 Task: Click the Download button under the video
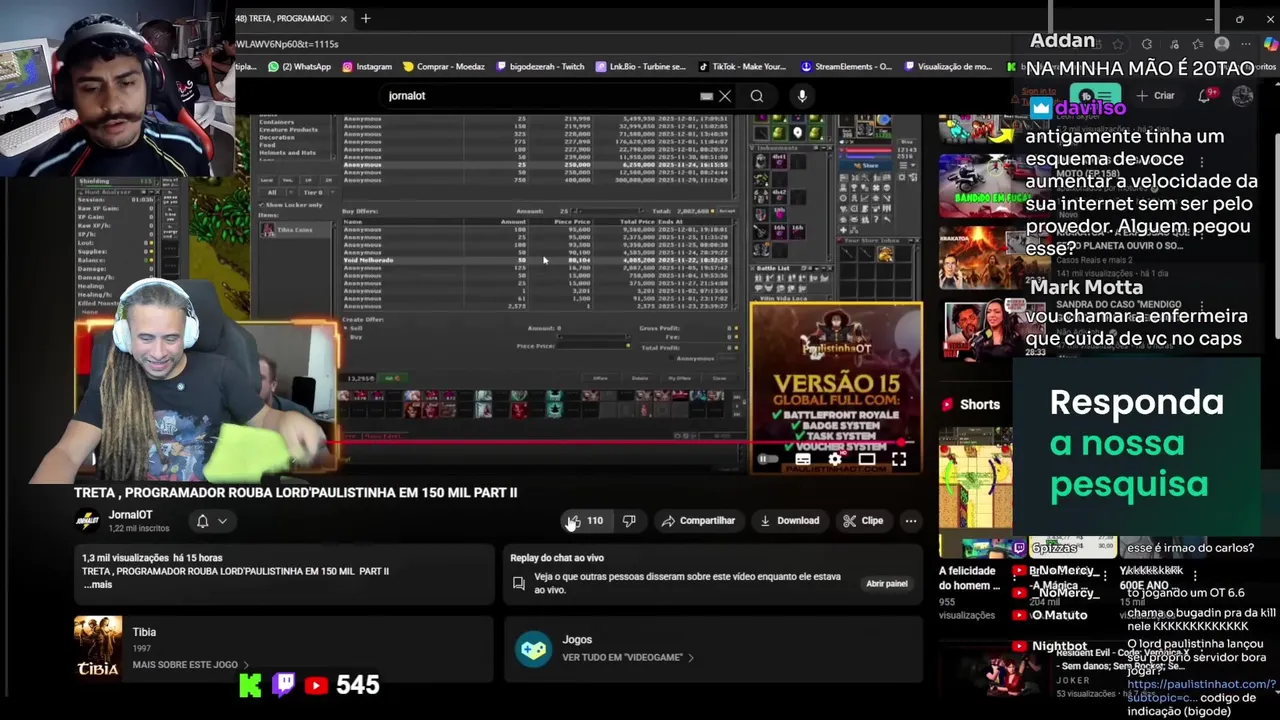coord(789,521)
